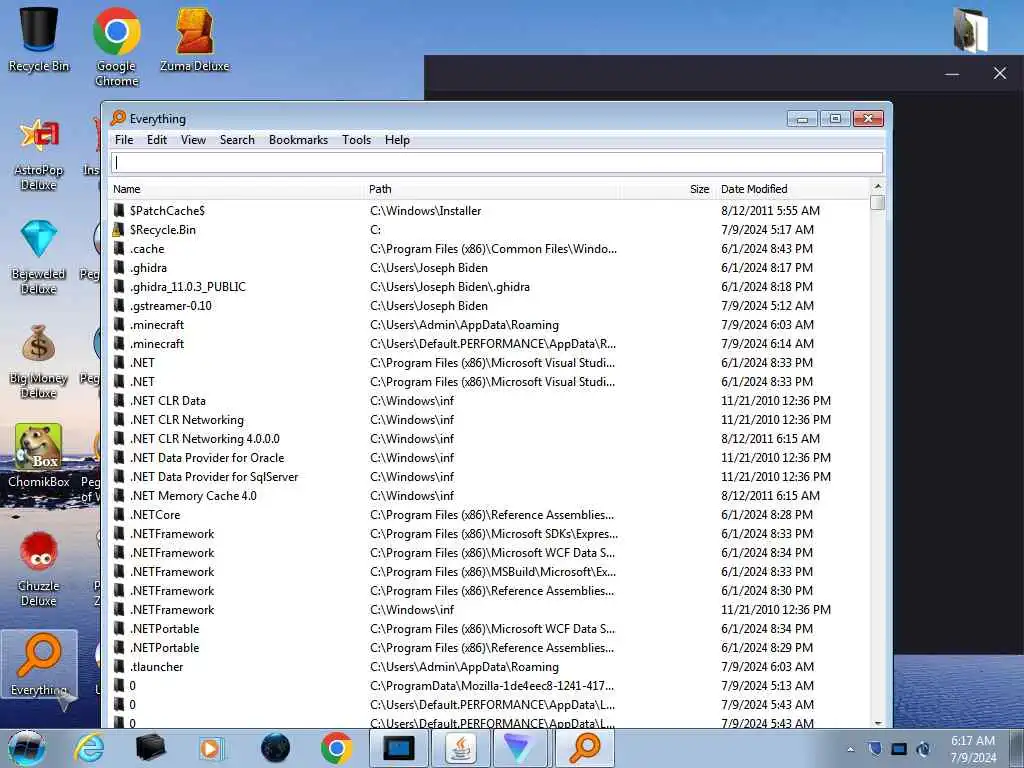Open Zuma Deluxe desktop shortcut

pyautogui.click(x=195, y=40)
